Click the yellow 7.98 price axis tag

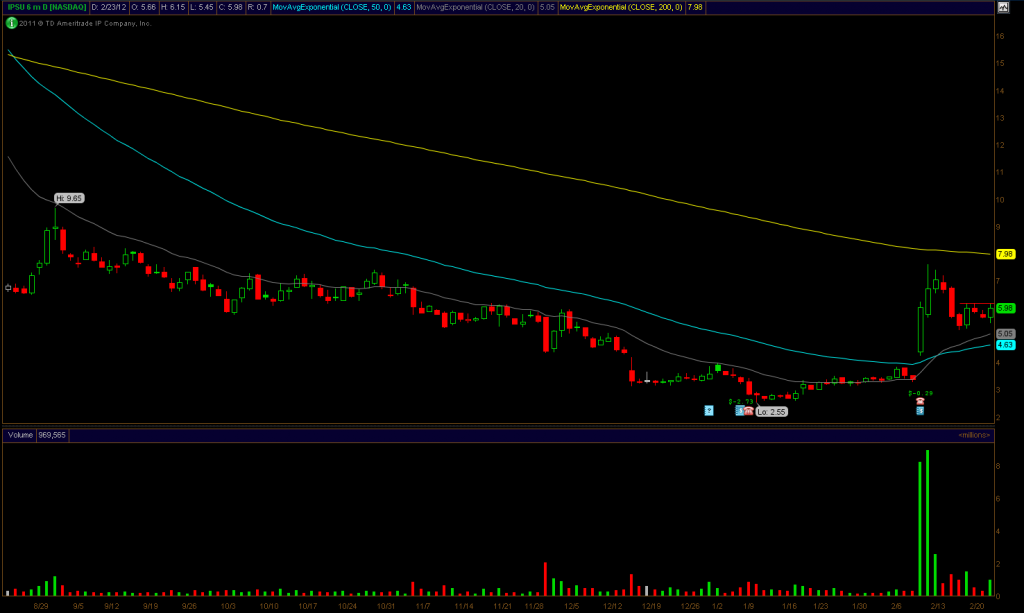[x=1005, y=254]
